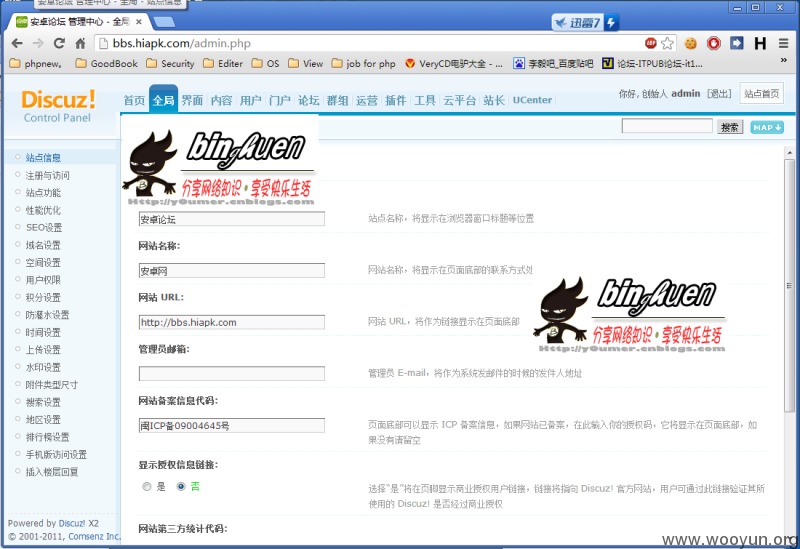Open the View bookmark folder
Image resolution: width=800 pixels, height=549 pixels.
click(x=306, y=64)
